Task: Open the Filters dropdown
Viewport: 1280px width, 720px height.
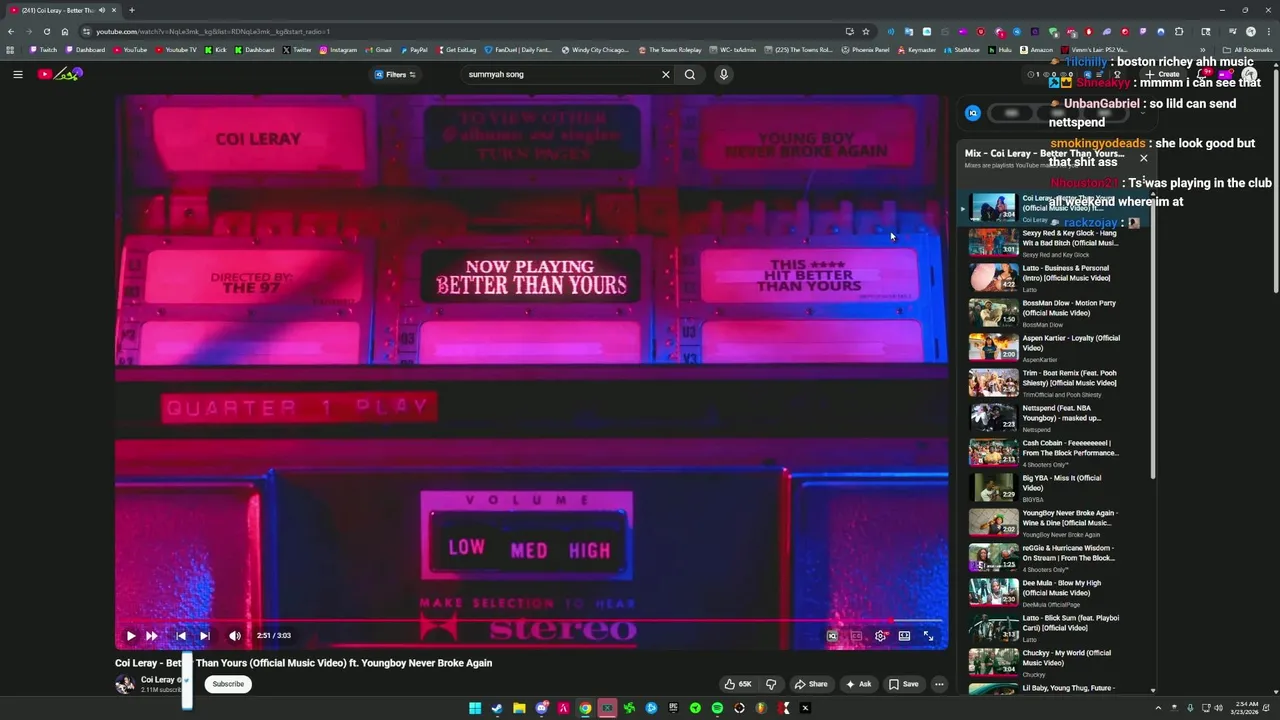Action: (395, 74)
